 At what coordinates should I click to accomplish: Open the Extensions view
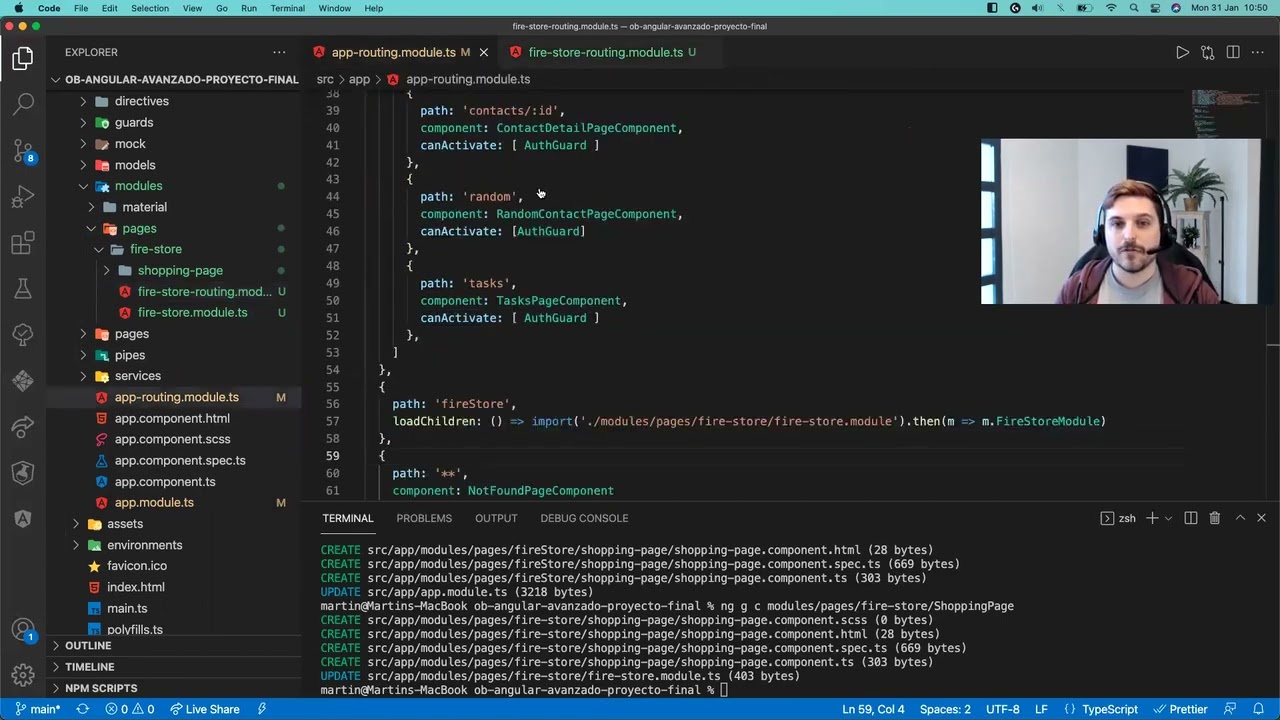click(x=23, y=243)
